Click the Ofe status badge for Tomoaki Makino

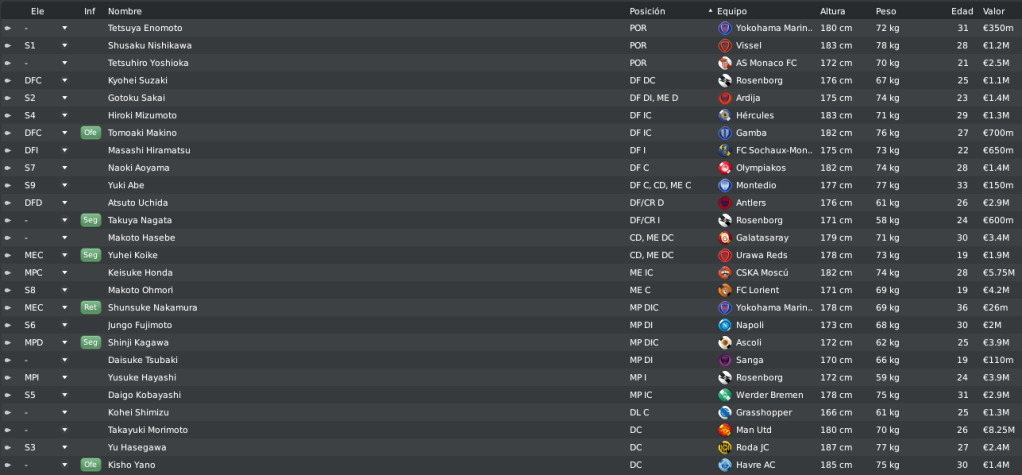[91, 133]
